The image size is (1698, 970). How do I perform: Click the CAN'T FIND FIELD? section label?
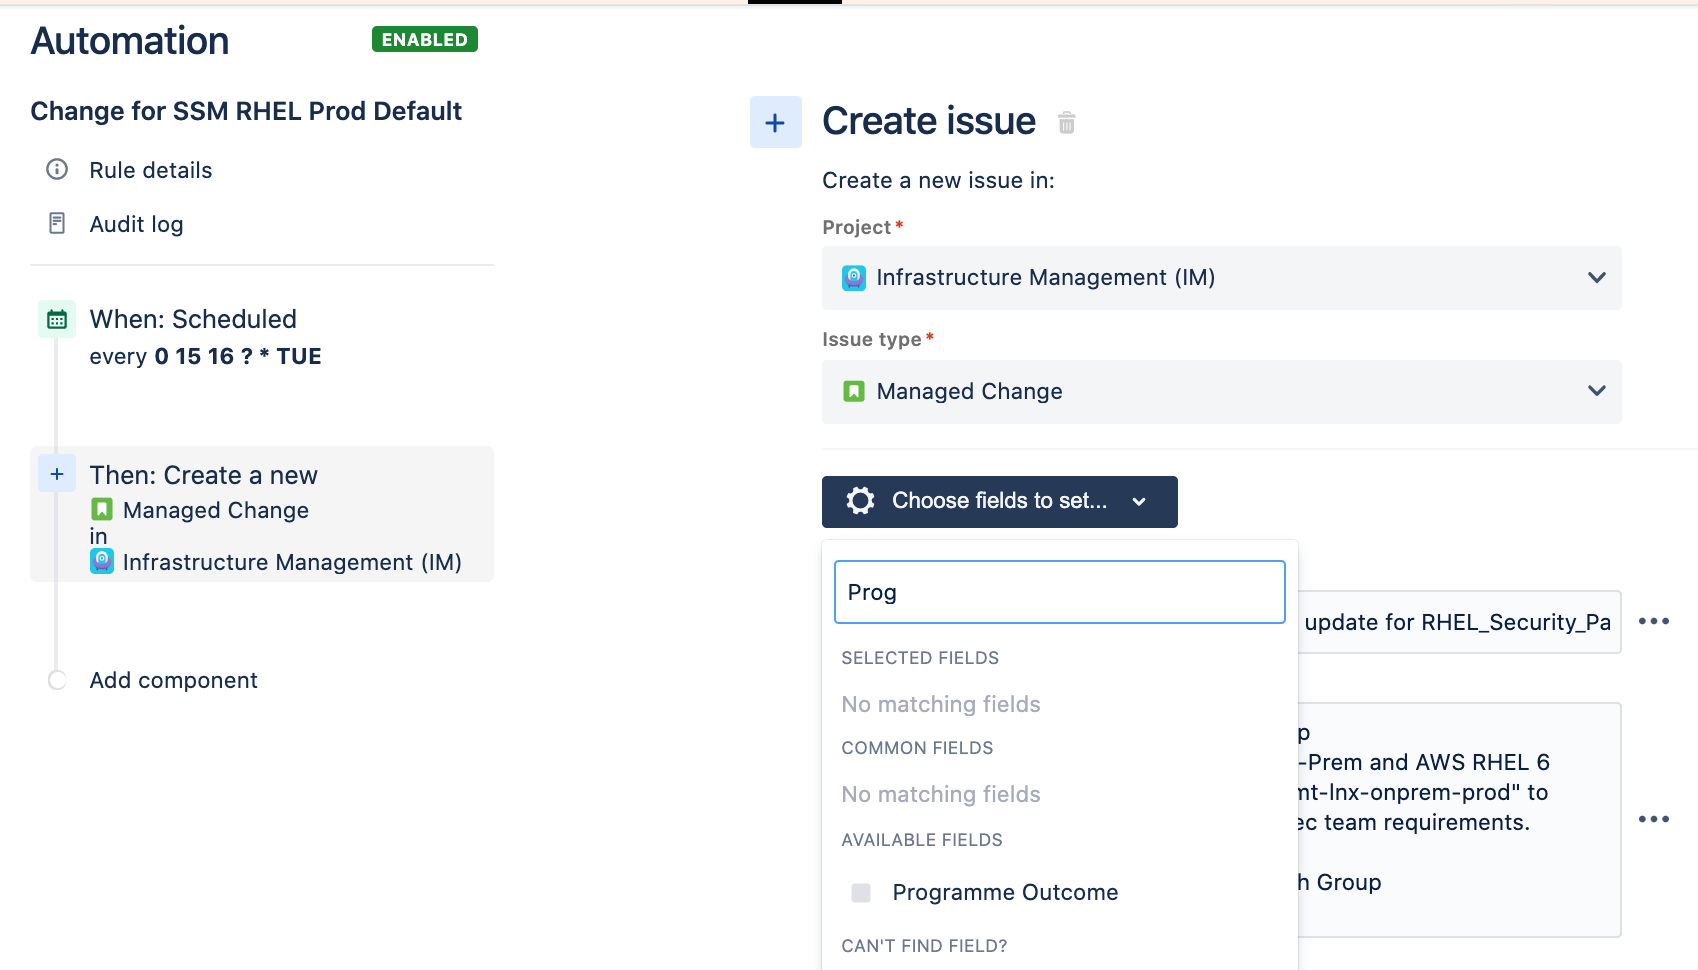(924, 946)
